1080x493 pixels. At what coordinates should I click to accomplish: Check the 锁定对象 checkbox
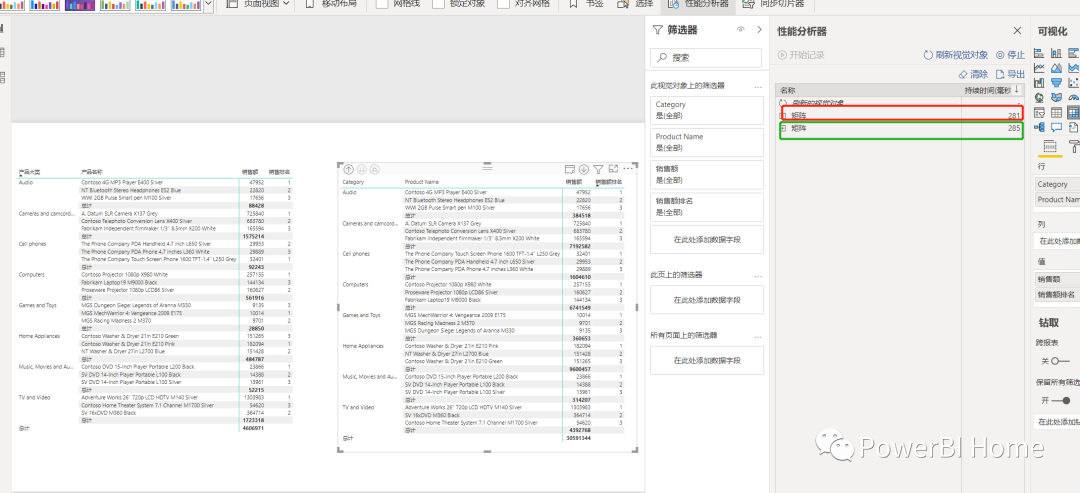coord(438,3)
